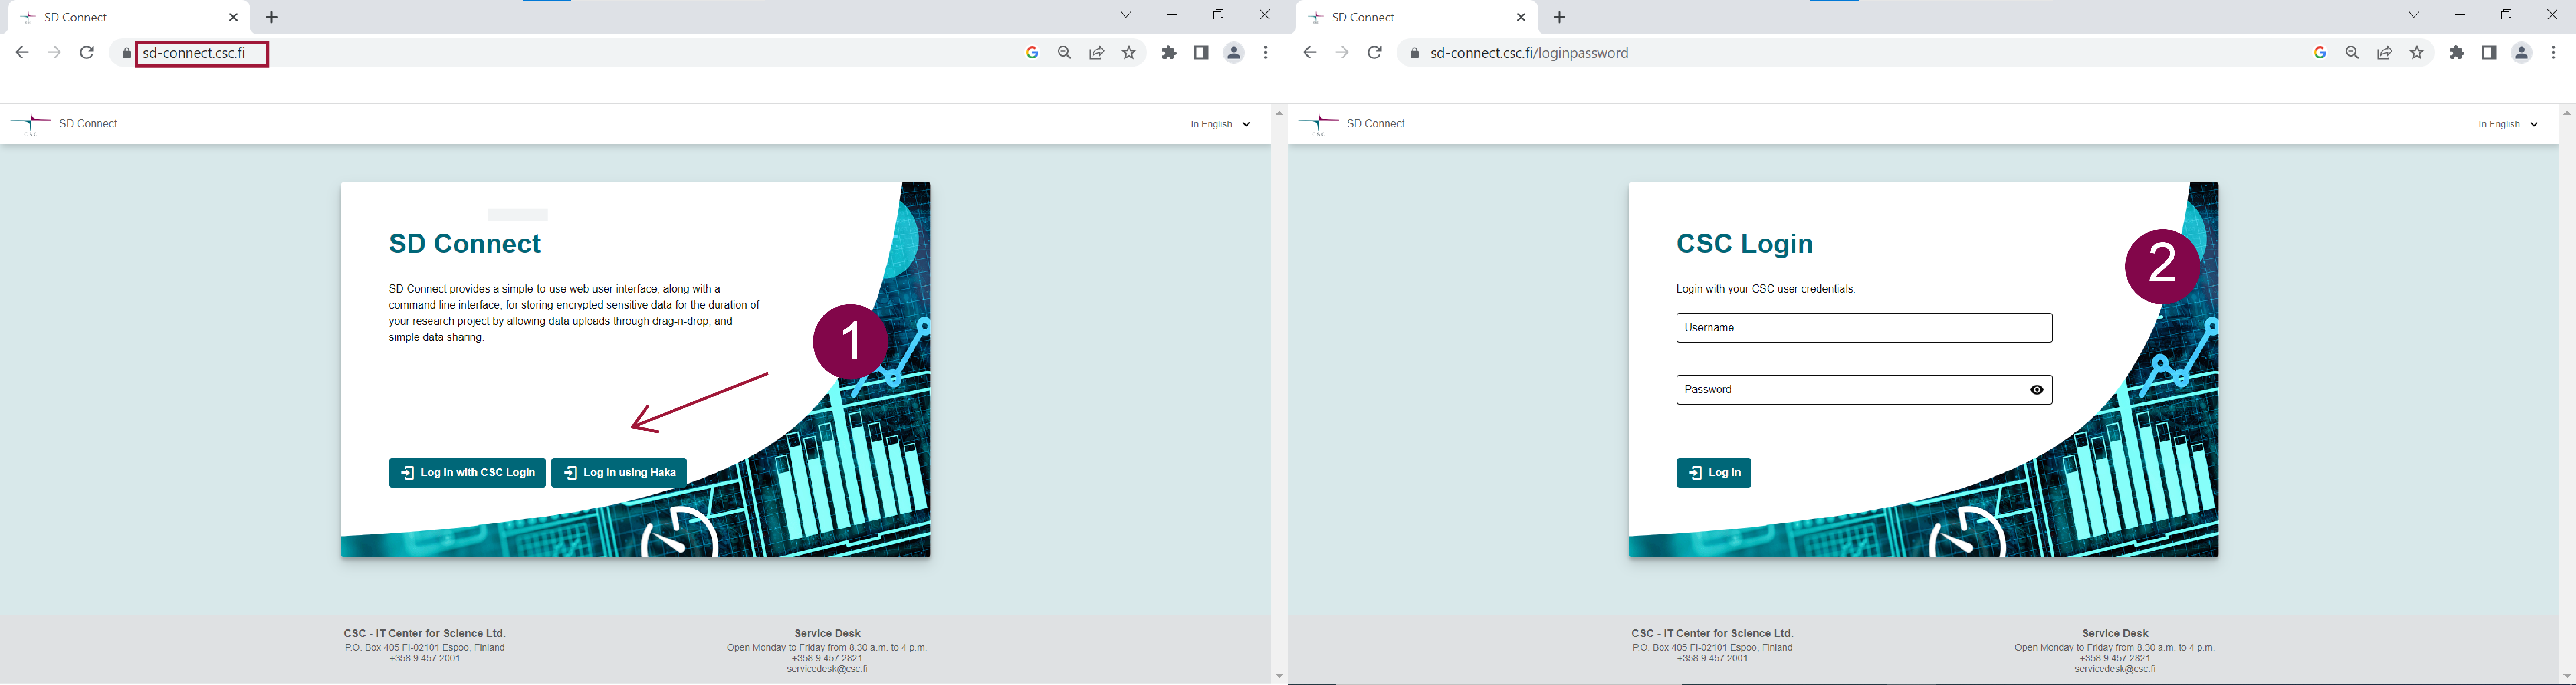Open tab search chevron in right window
The width and height of the screenshot is (2576, 685).
tap(2414, 15)
